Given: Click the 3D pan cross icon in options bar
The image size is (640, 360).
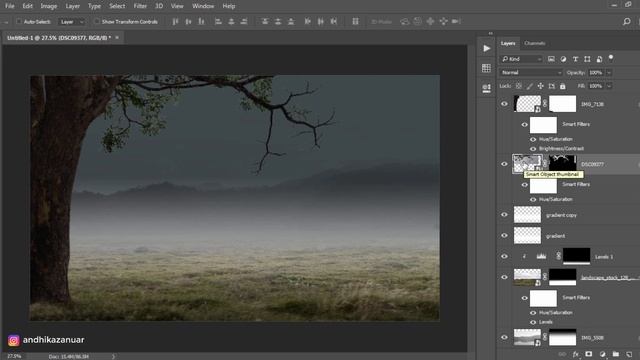Looking at the screenshot, I should point(430,21).
